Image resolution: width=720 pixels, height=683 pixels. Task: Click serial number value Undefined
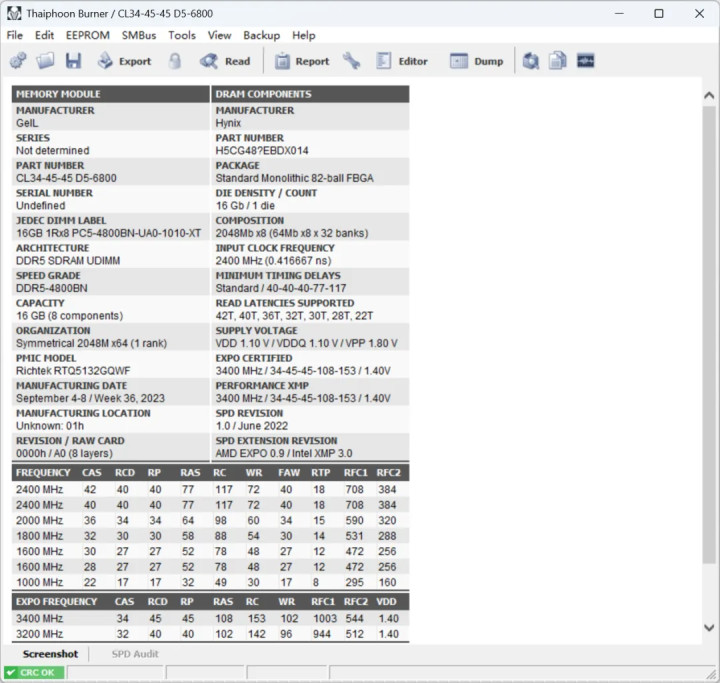(x=40, y=206)
